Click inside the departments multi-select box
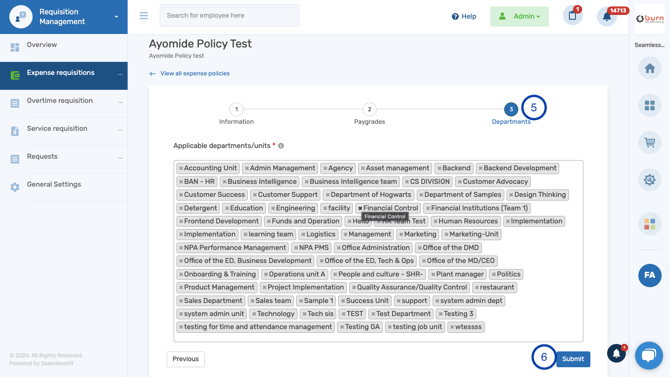The width and height of the screenshot is (670, 377). click(x=378, y=251)
